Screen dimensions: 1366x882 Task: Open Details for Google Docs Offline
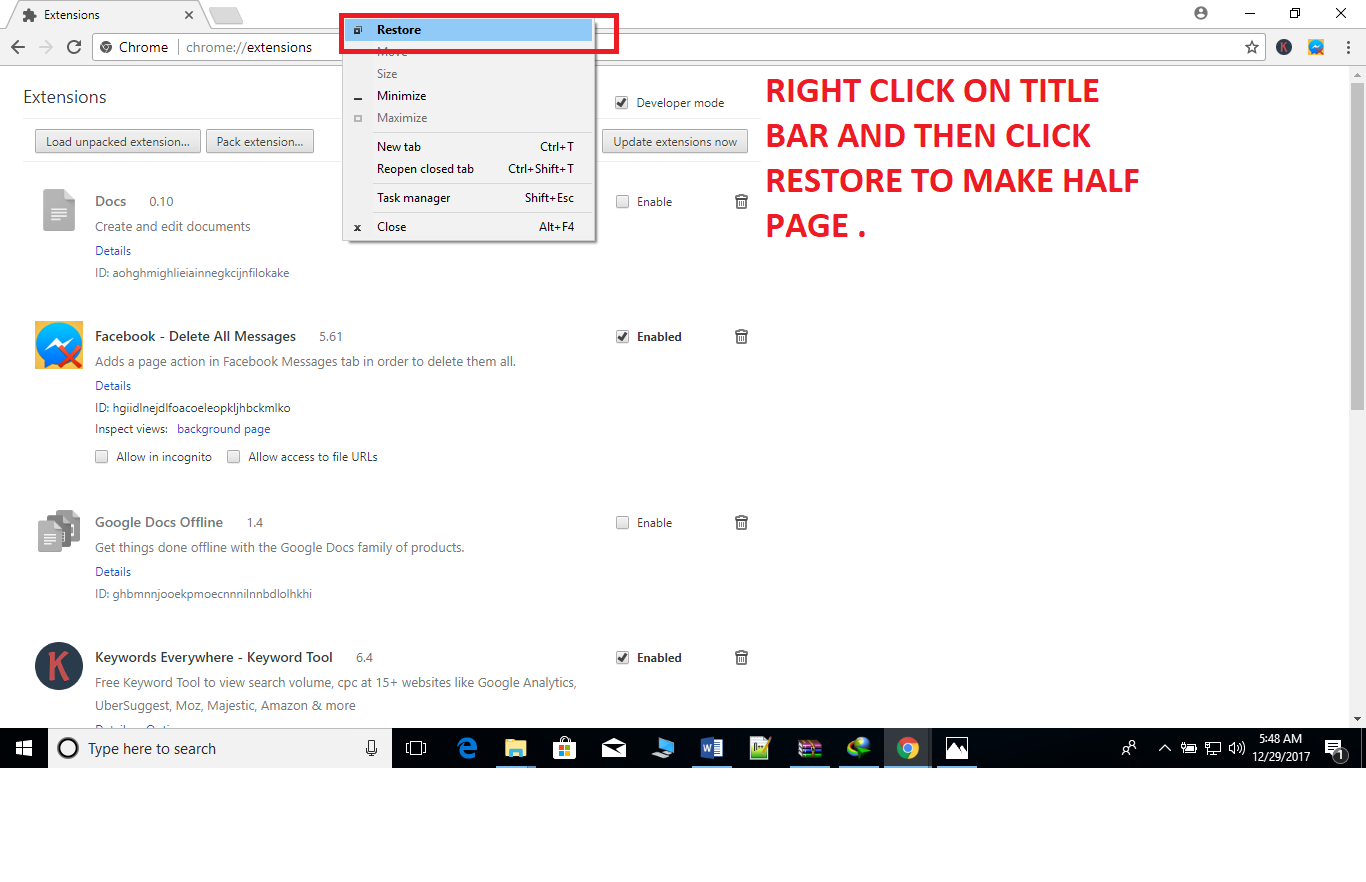112,571
